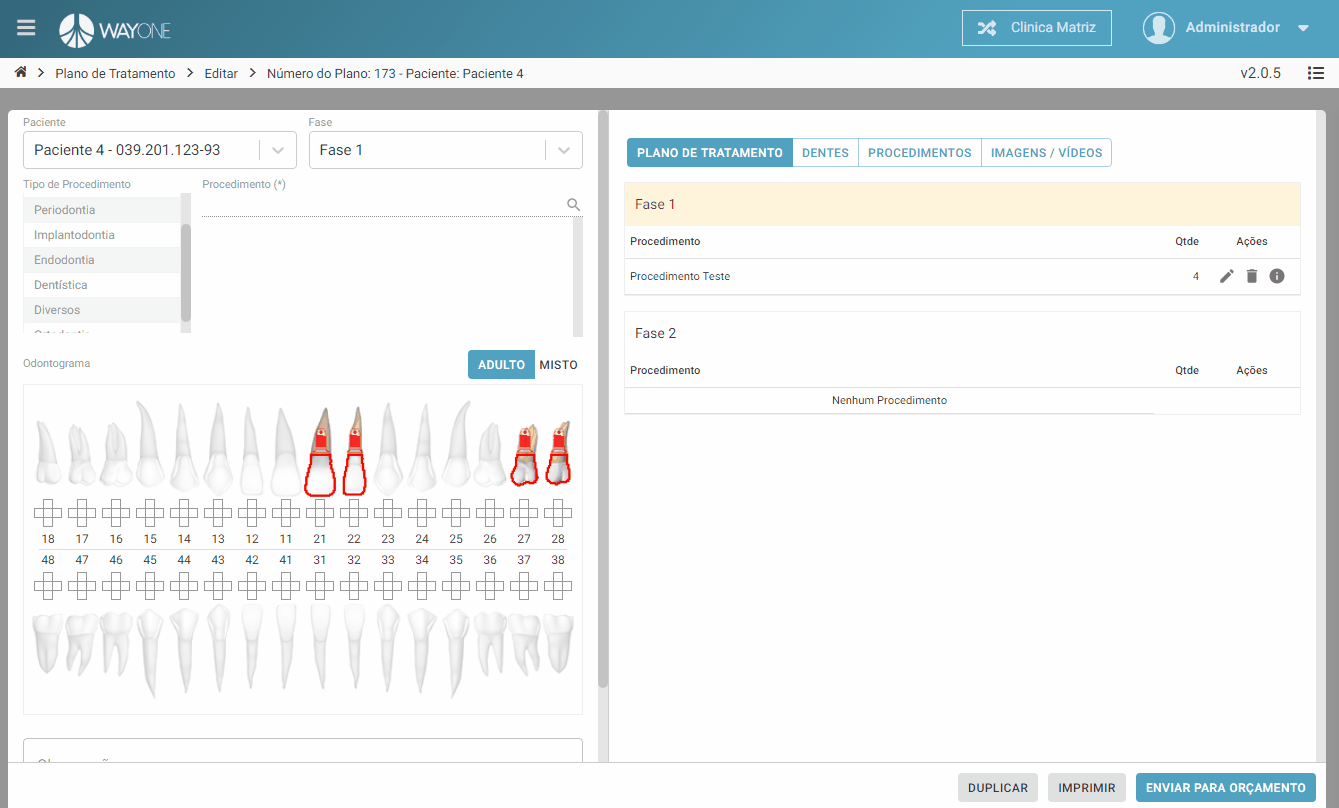Go to Plano de Tratamento breadcrumb
The width and height of the screenshot is (1339, 808).
[115, 73]
